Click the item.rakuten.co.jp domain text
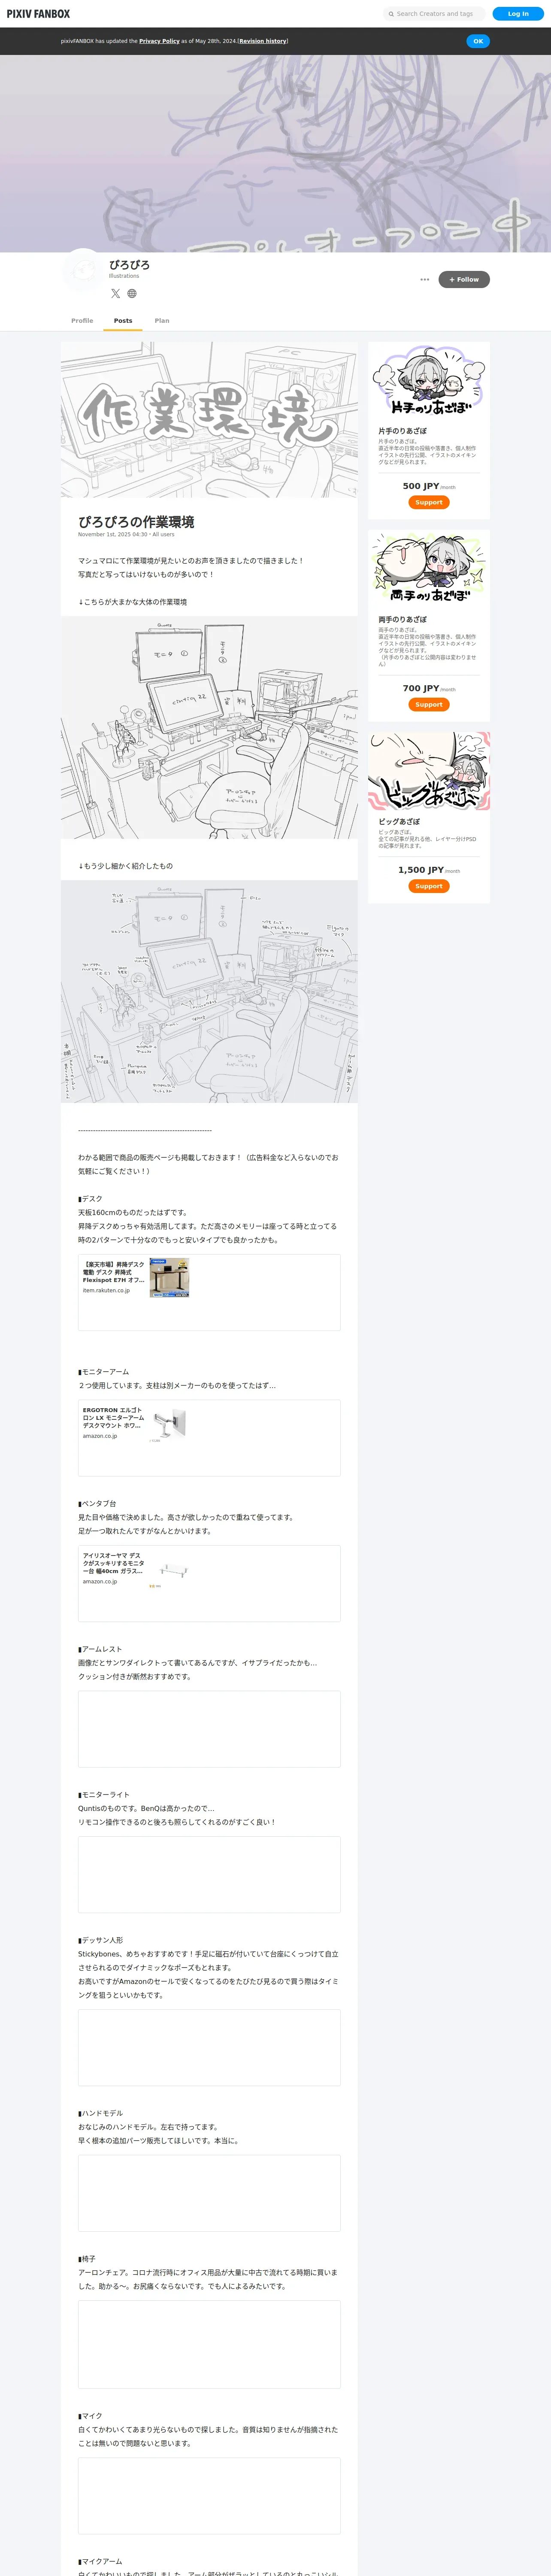 pyautogui.click(x=106, y=1290)
